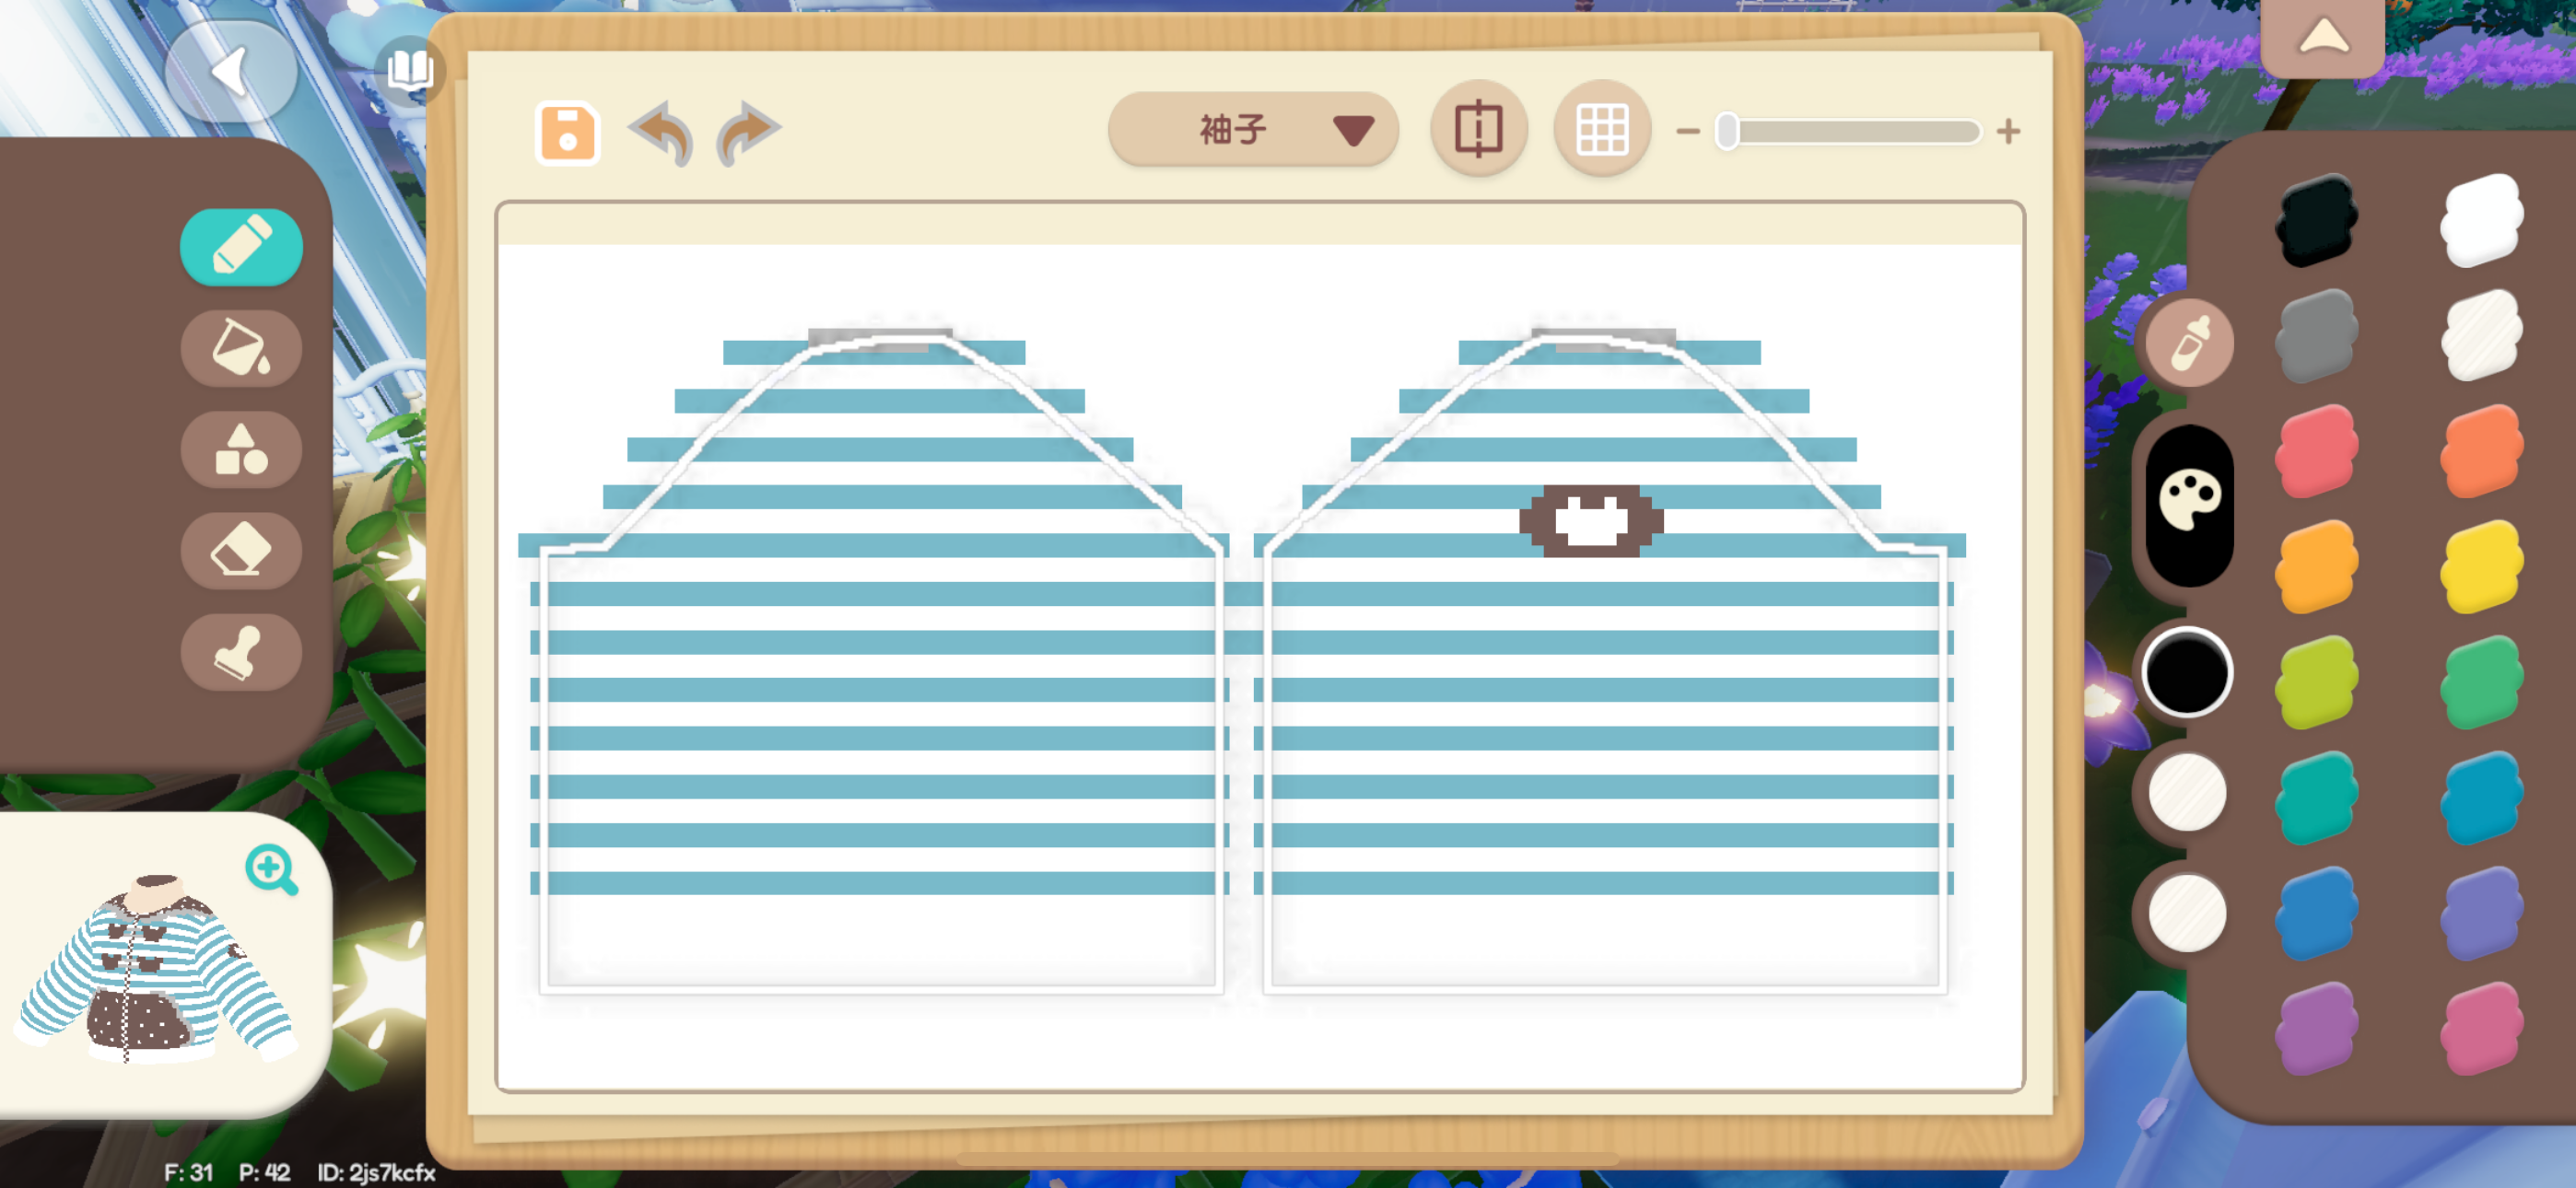Collapse panel with top-right up chevron

(2322, 38)
